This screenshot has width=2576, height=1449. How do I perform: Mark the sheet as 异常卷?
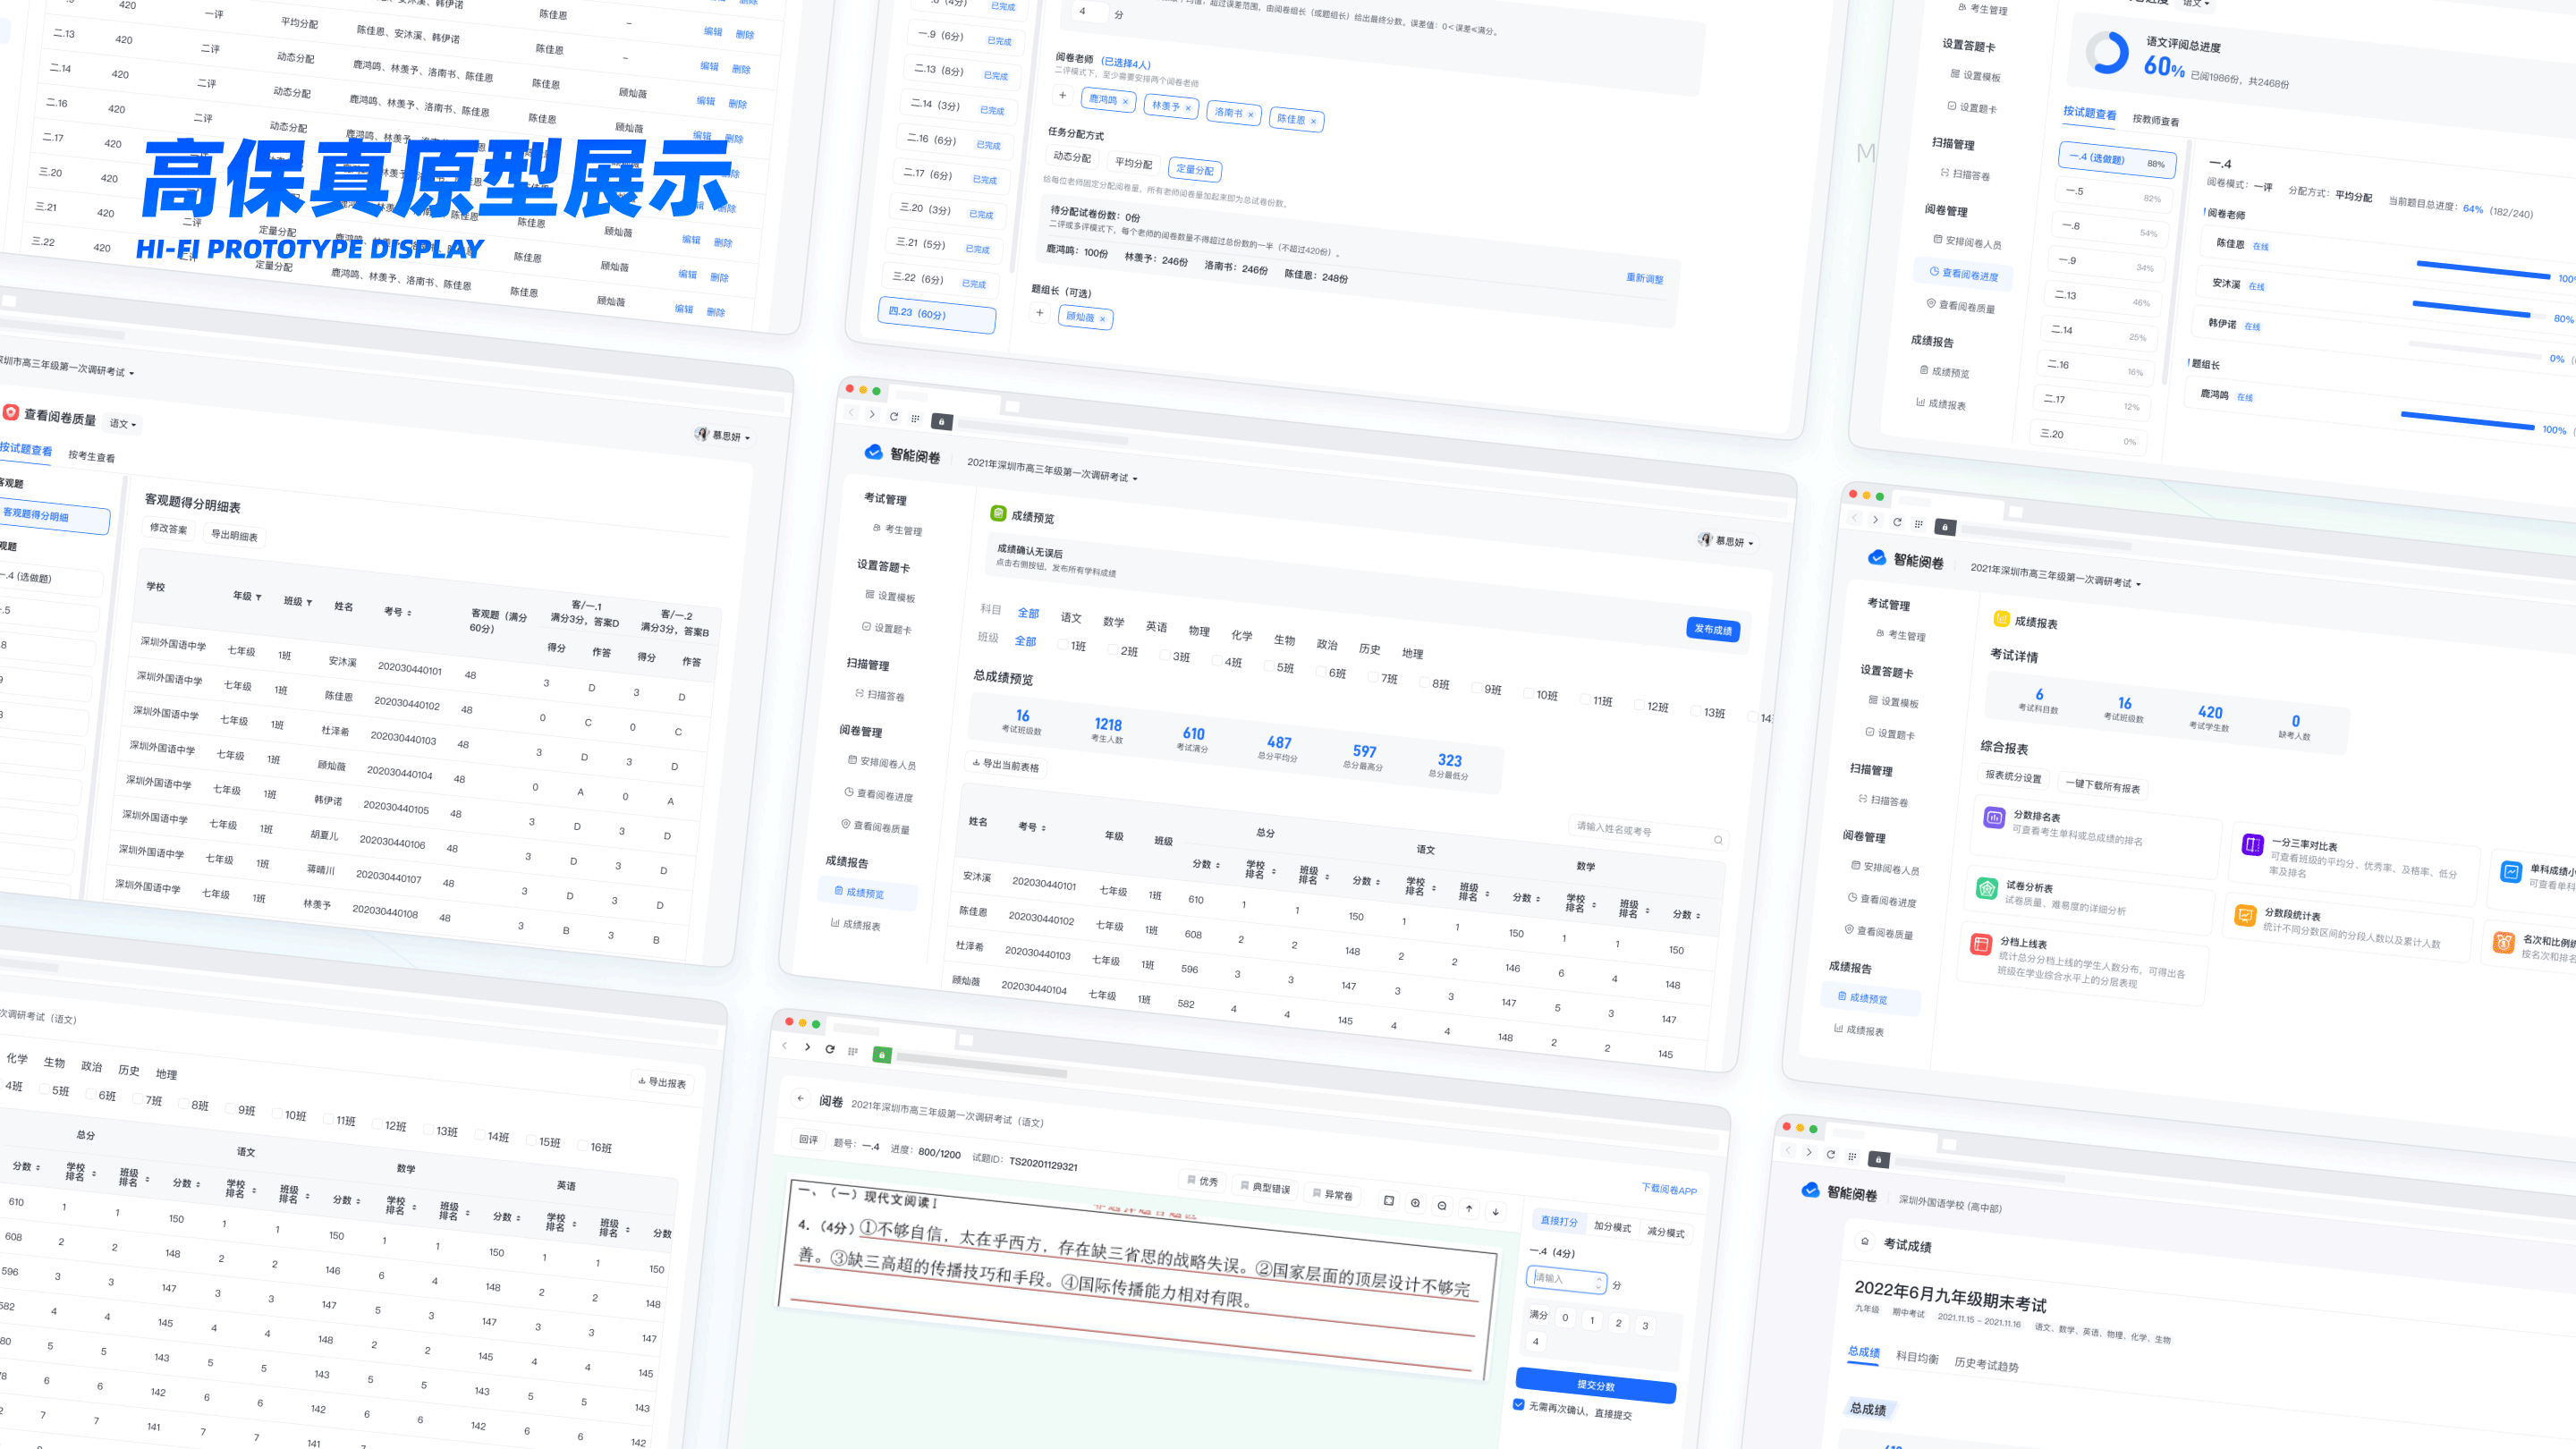click(1334, 1197)
